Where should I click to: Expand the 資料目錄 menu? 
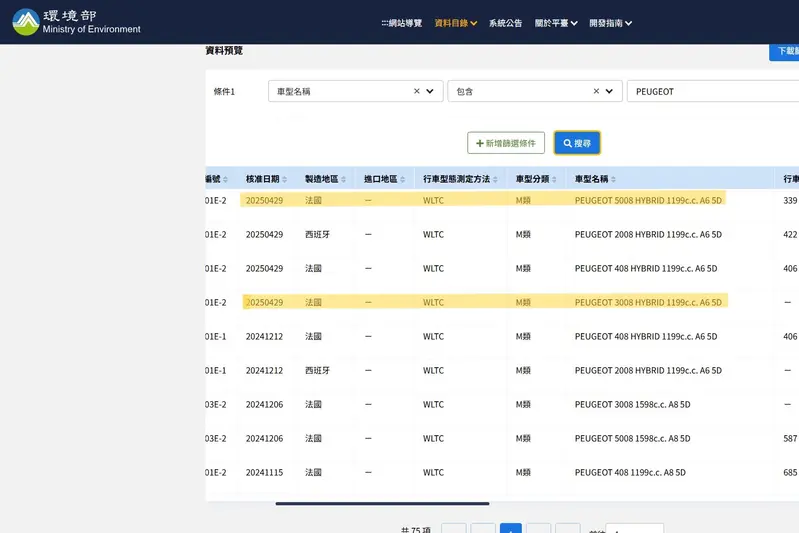(456, 23)
